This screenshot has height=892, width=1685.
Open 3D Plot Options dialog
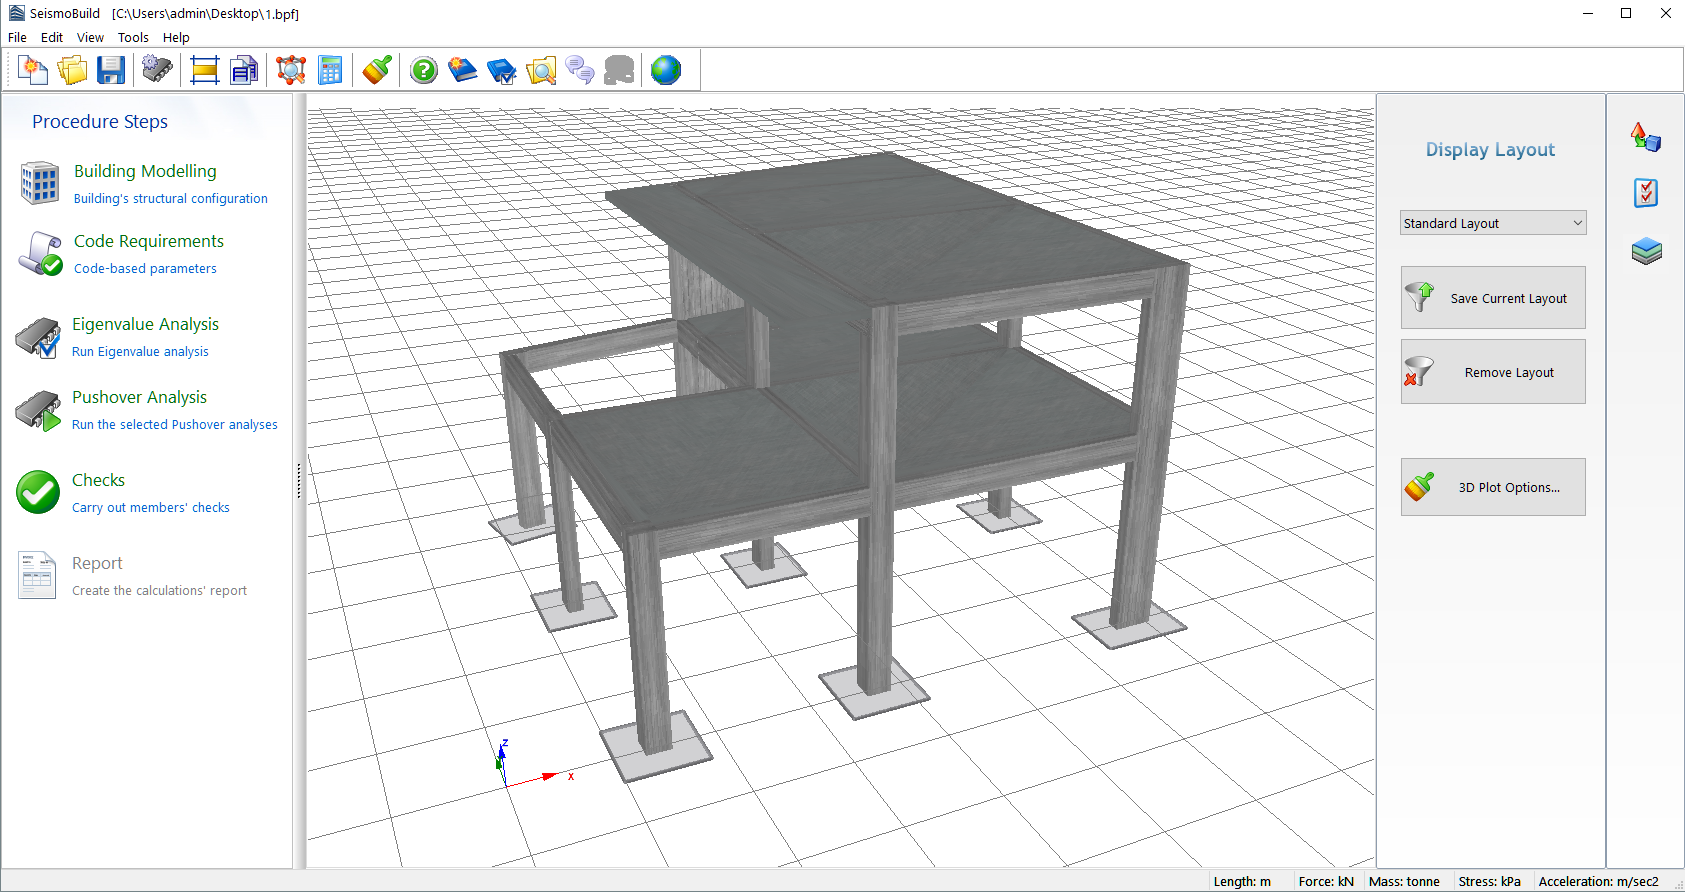point(1493,487)
